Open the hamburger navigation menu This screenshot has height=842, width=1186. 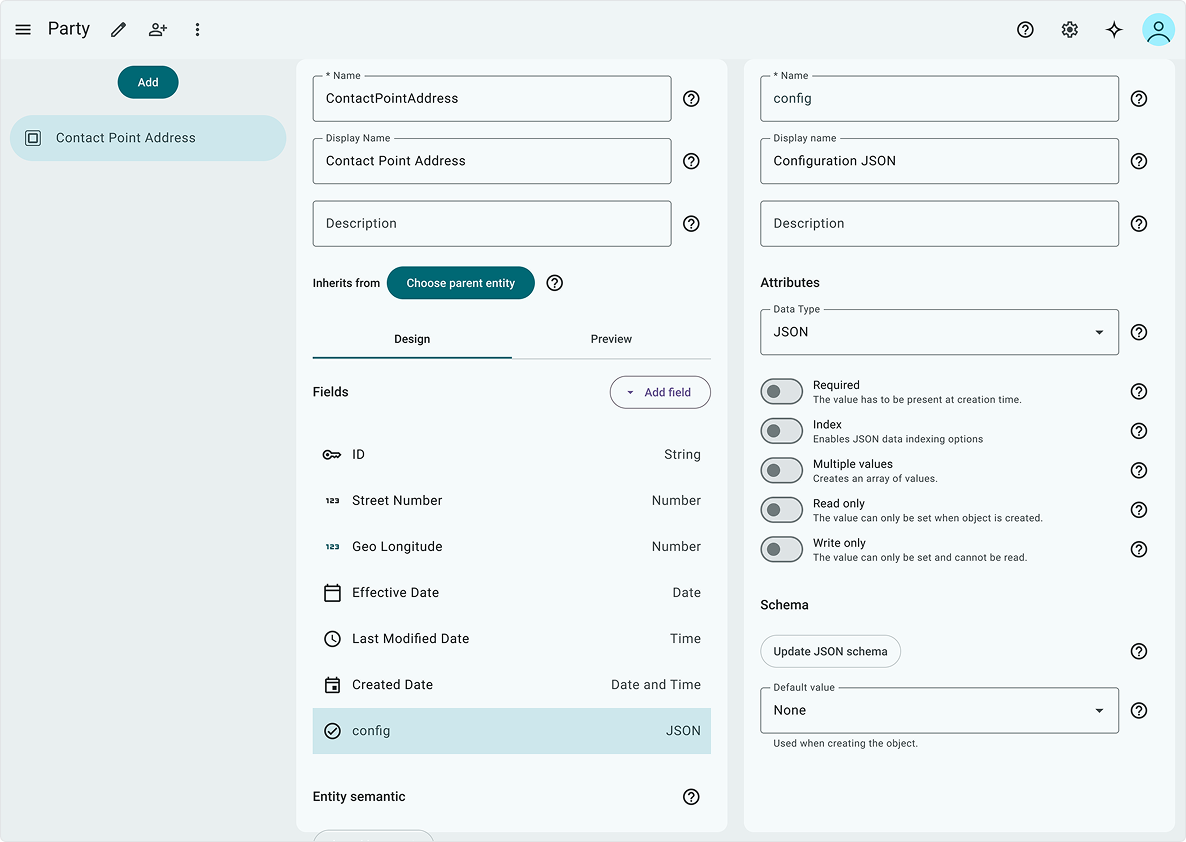[x=23, y=30]
